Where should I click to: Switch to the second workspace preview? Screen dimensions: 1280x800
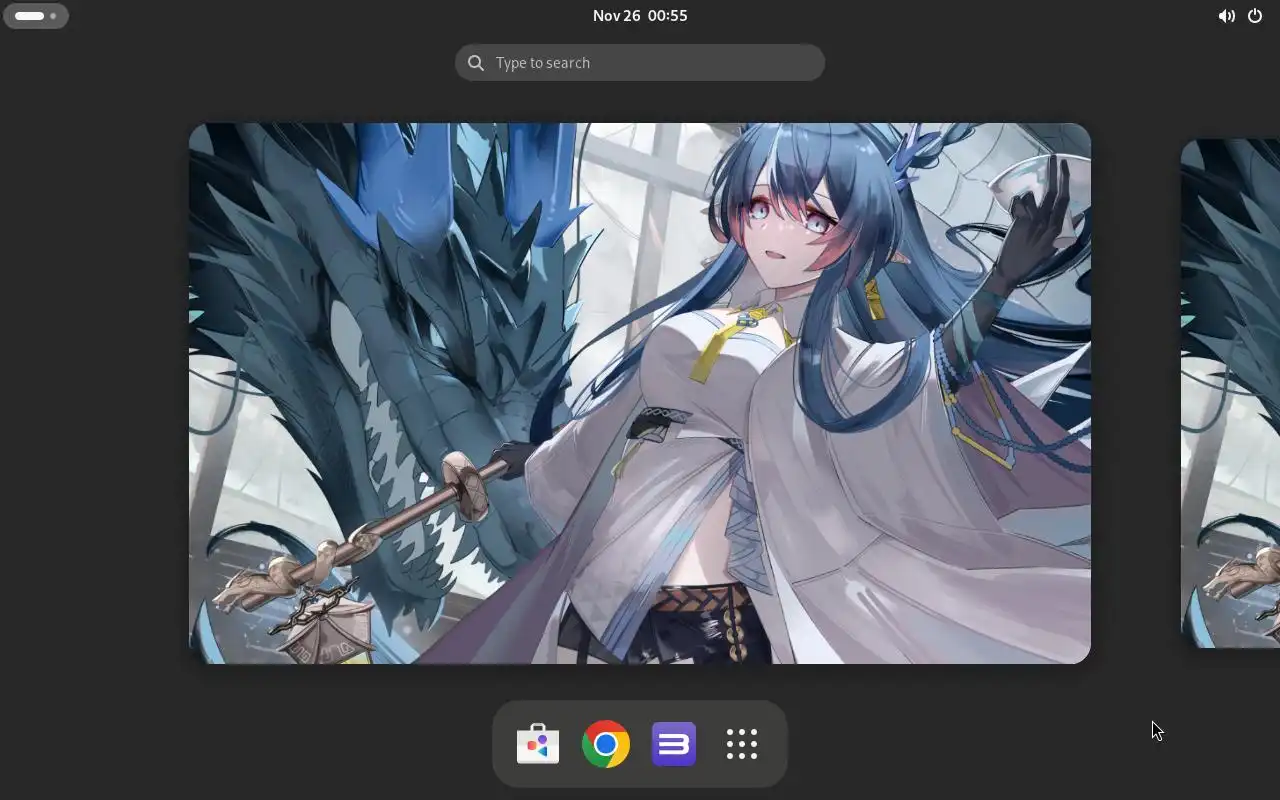[1231, 393]
